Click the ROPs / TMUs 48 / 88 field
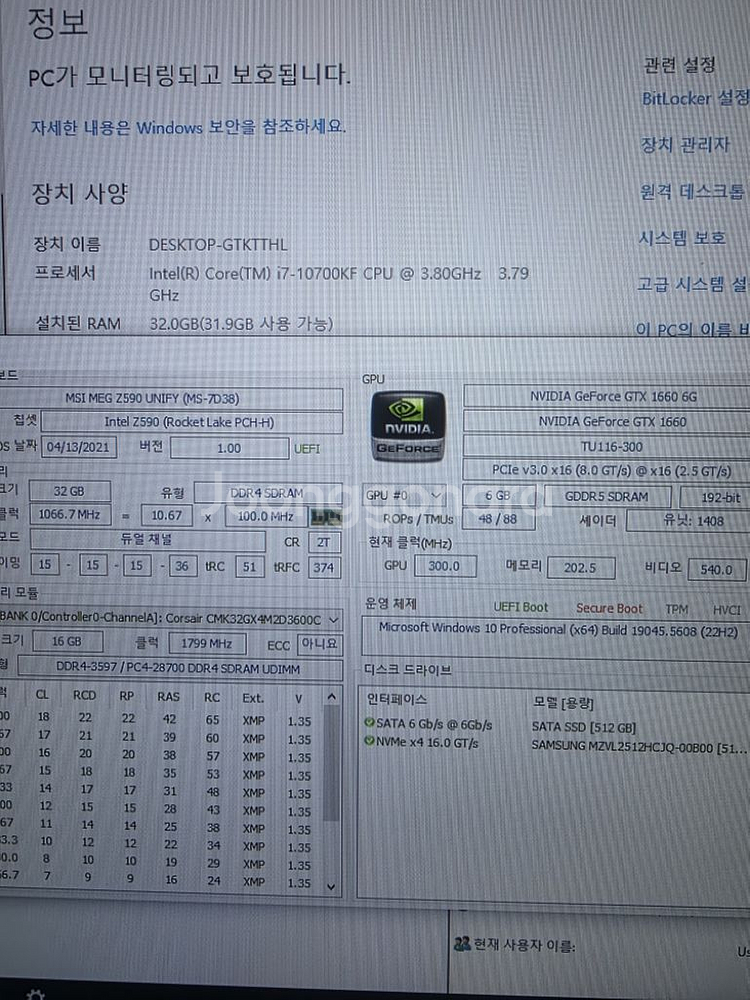 coord(497,519)
